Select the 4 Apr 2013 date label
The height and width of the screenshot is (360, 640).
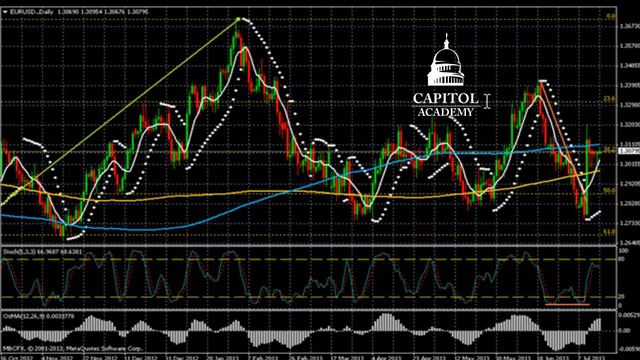(388, 358)
